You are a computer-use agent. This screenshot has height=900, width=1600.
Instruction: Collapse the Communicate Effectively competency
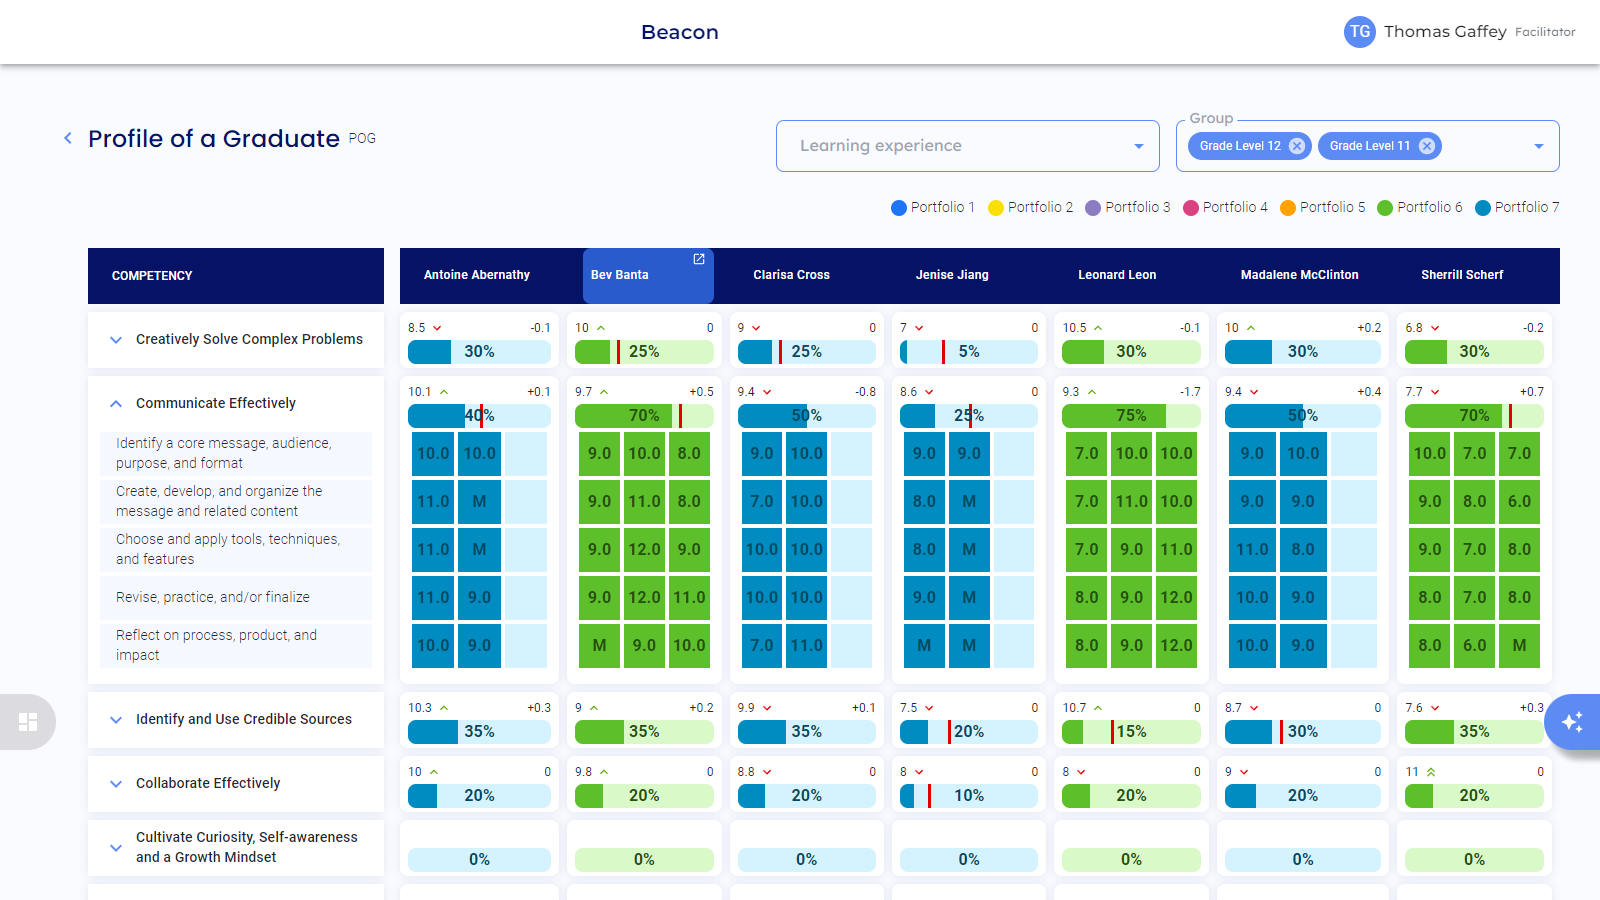(116, 404)
